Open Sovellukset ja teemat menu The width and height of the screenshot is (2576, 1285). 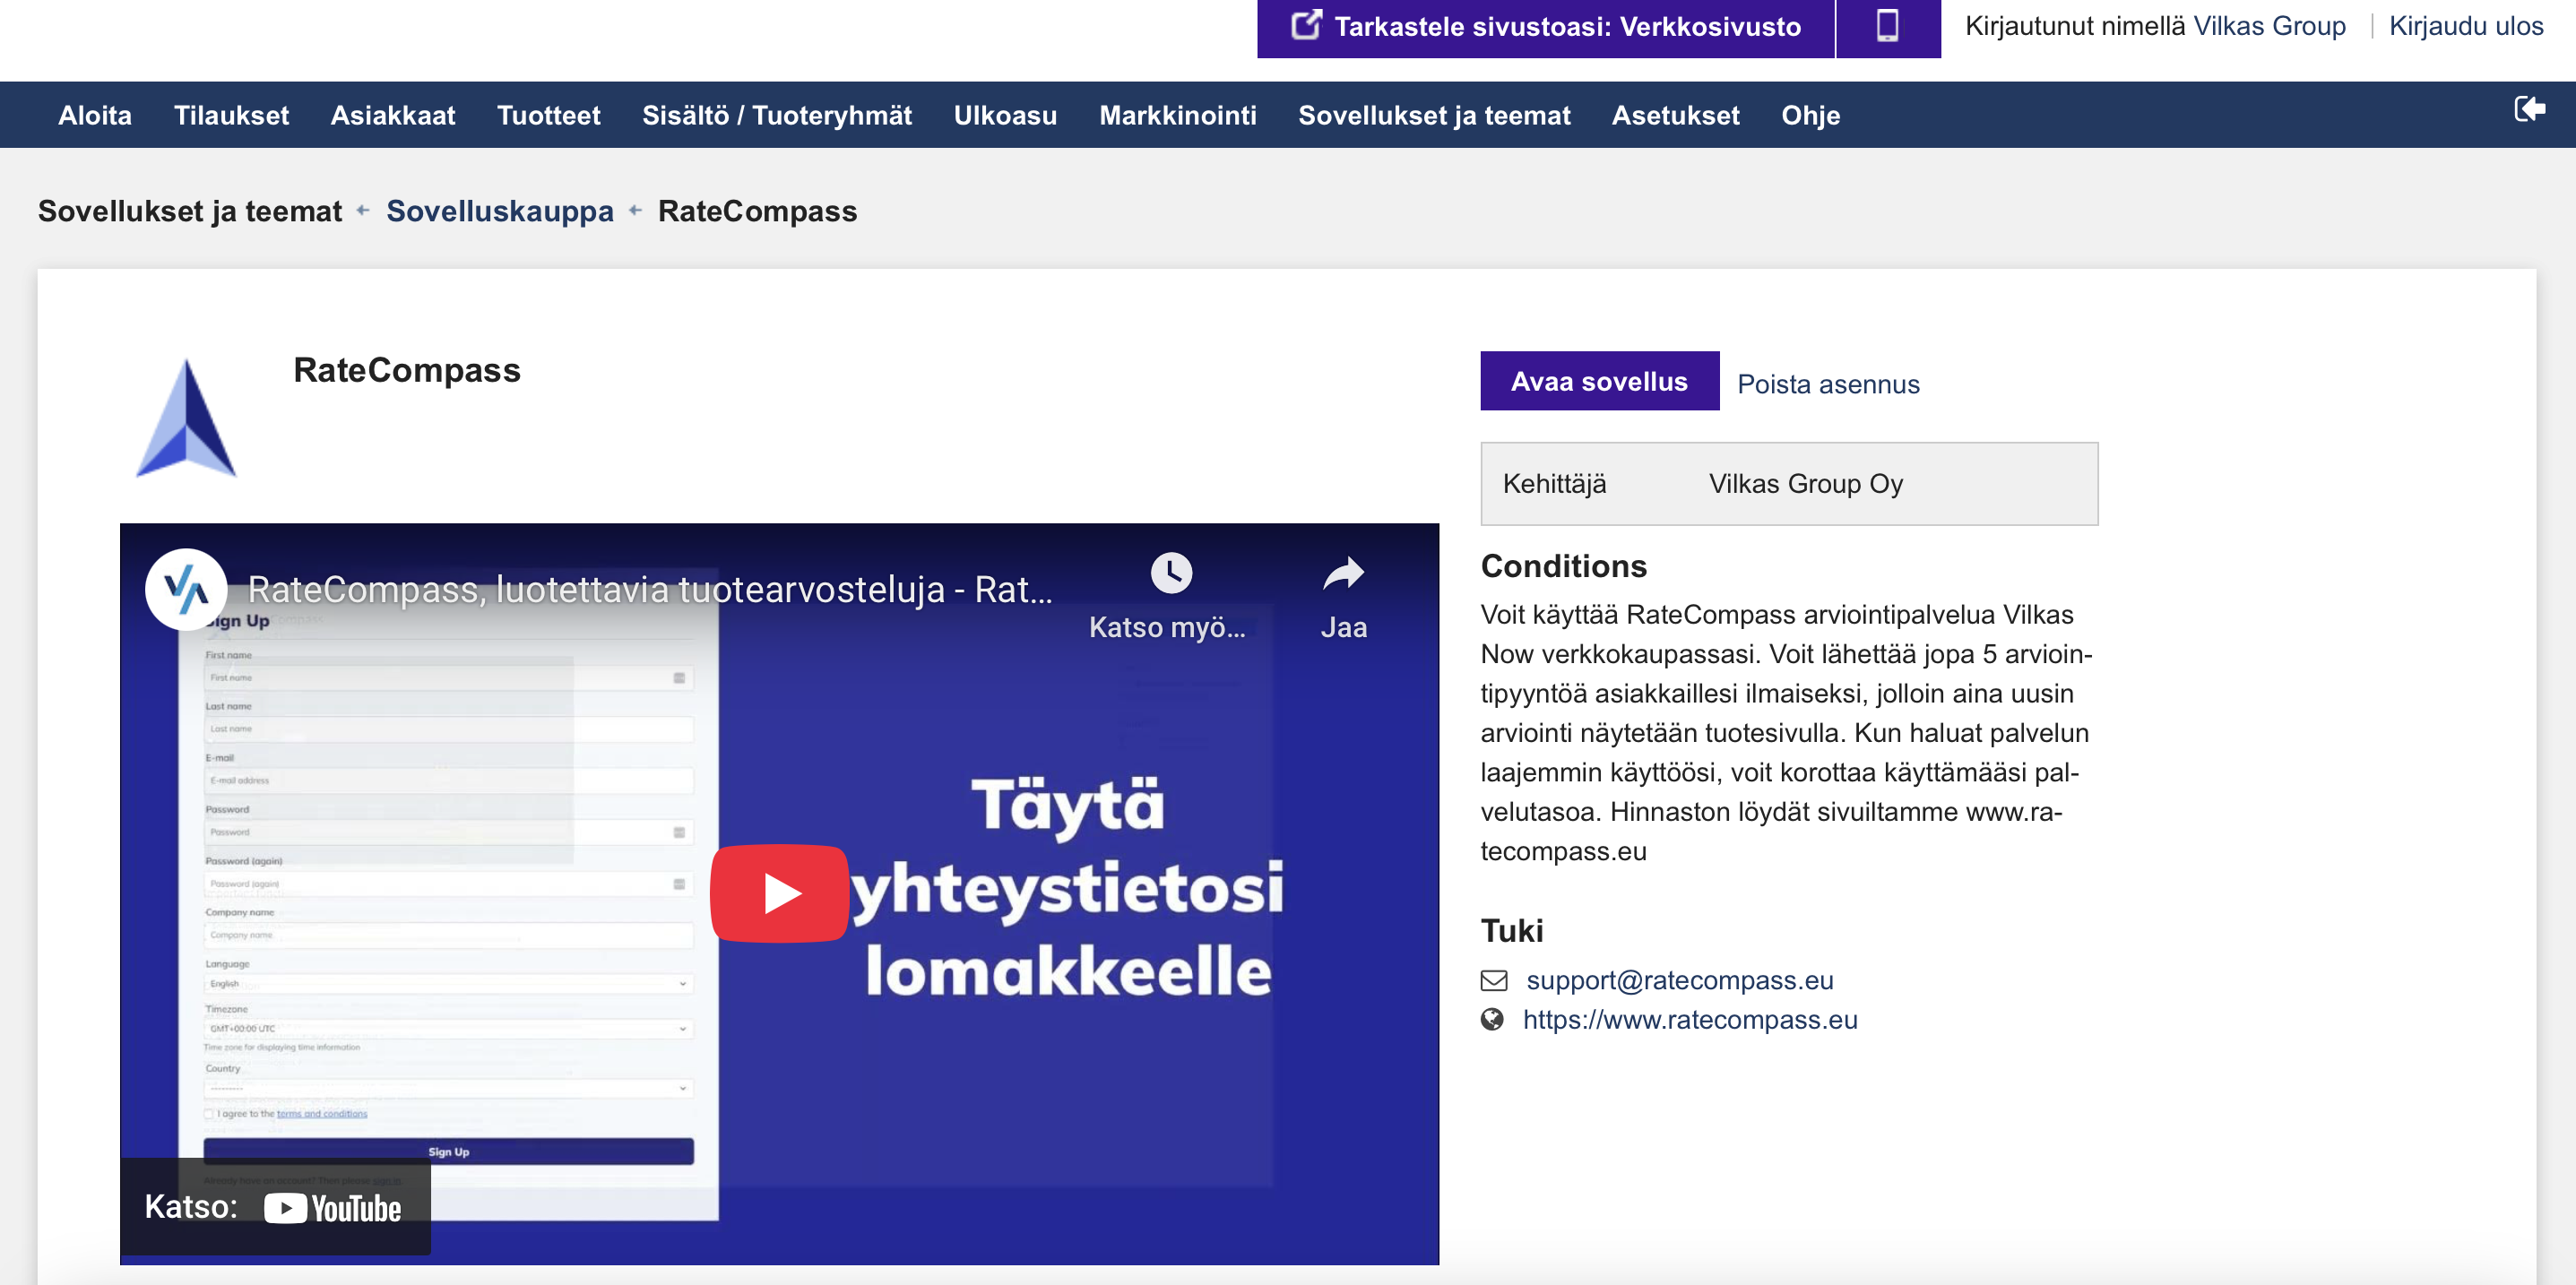click(1434, 115)
